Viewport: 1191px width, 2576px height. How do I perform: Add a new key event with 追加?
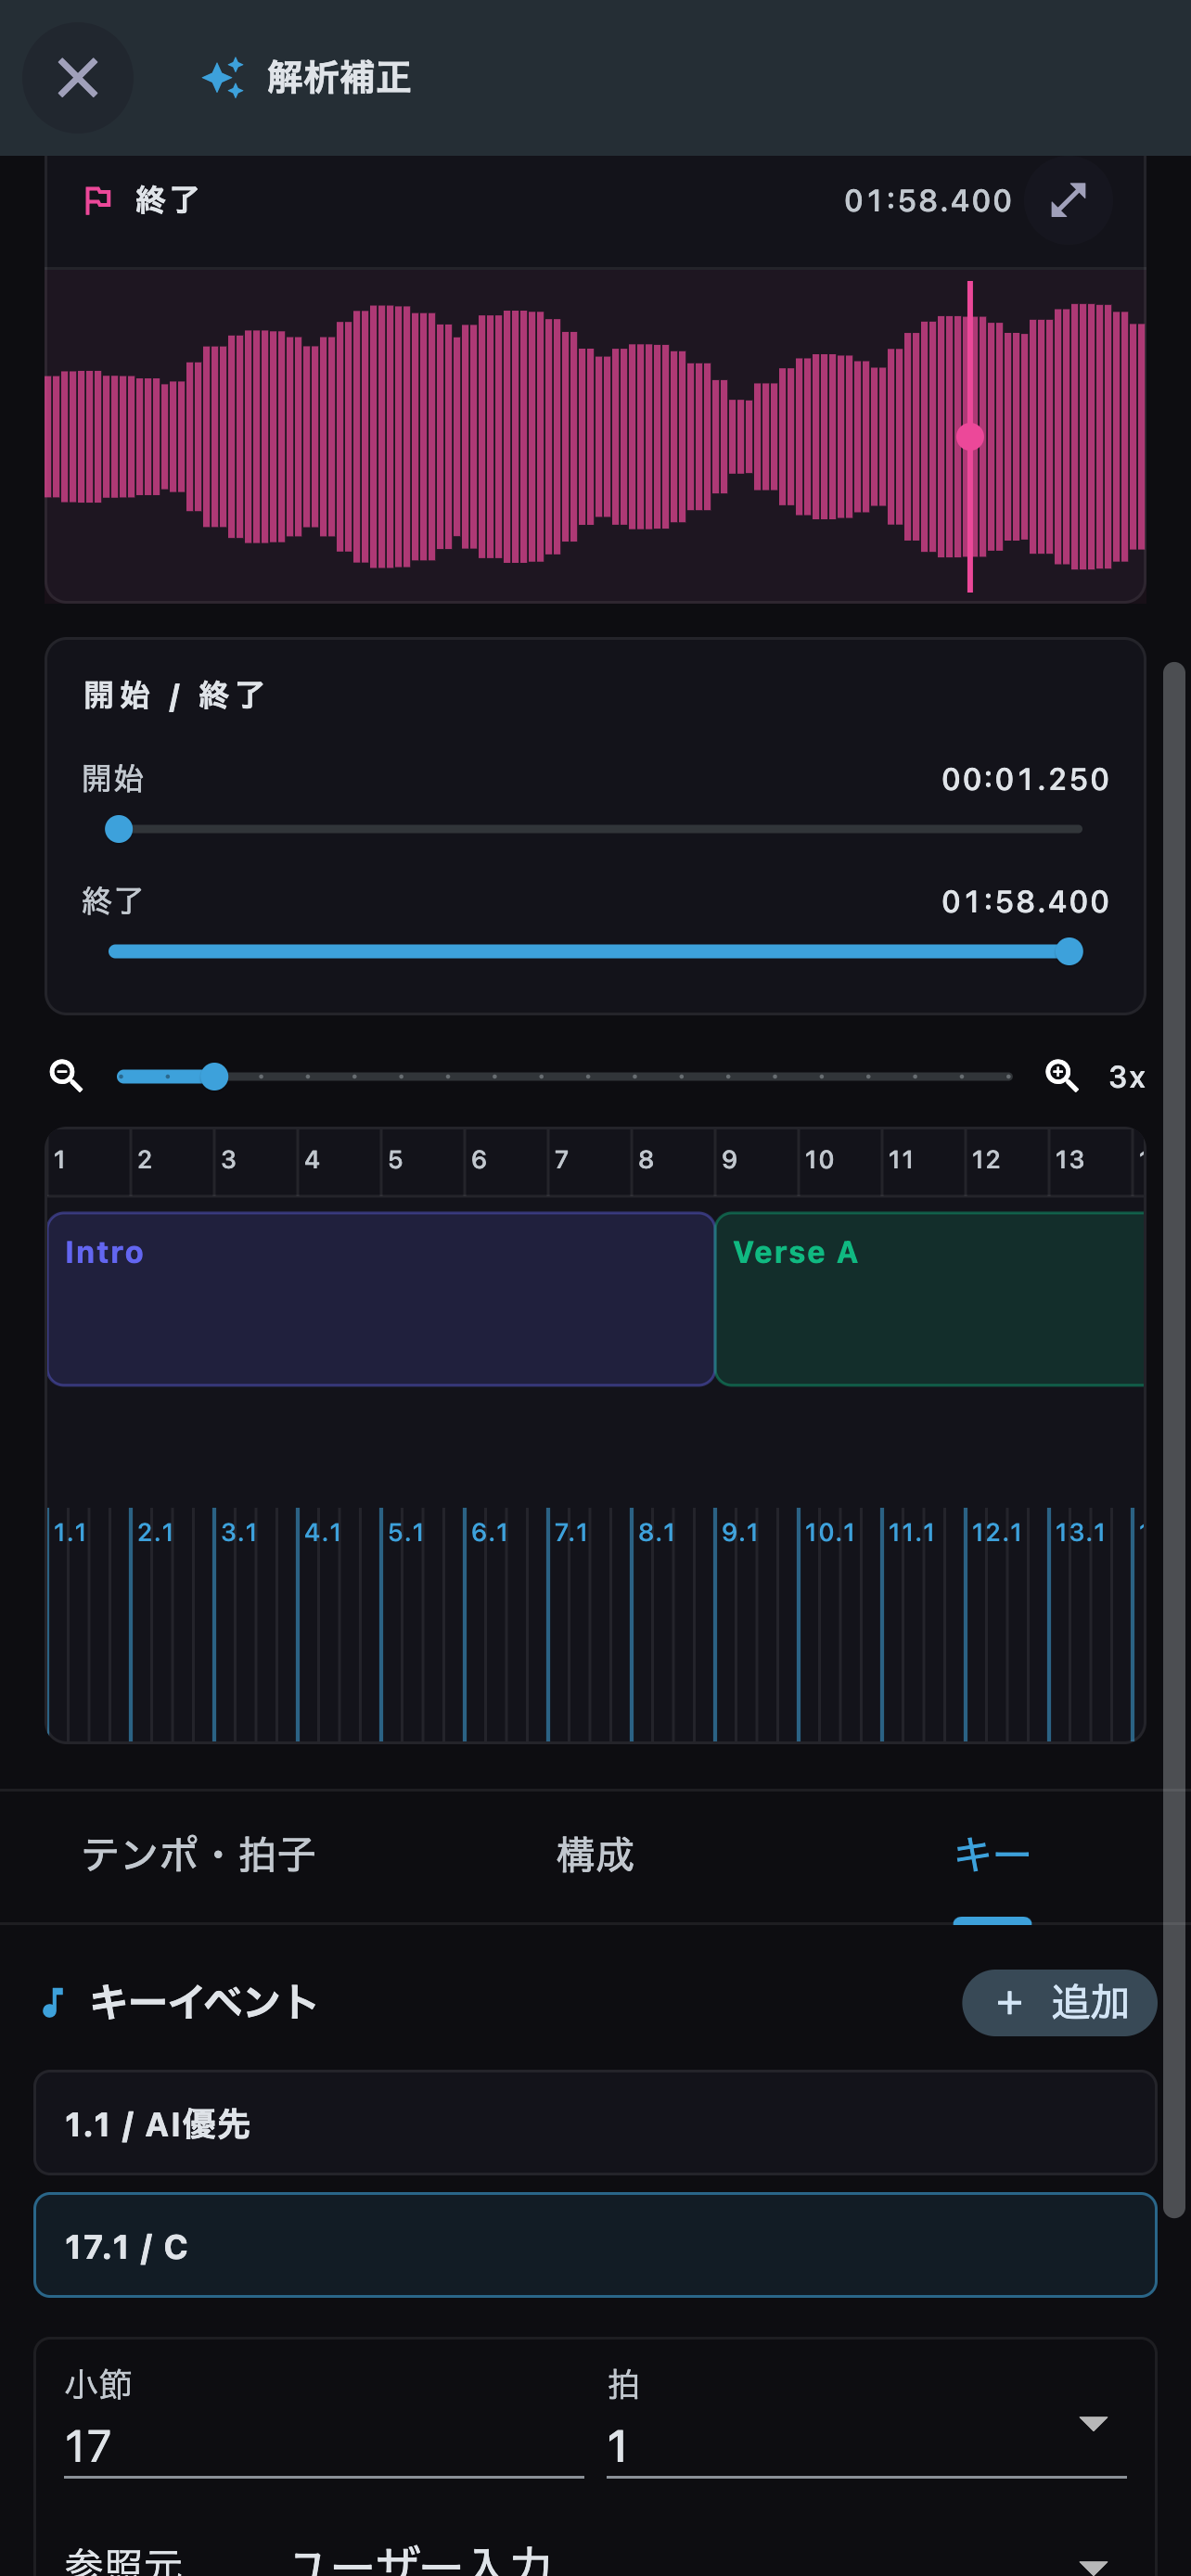tap(1059, 2002)
